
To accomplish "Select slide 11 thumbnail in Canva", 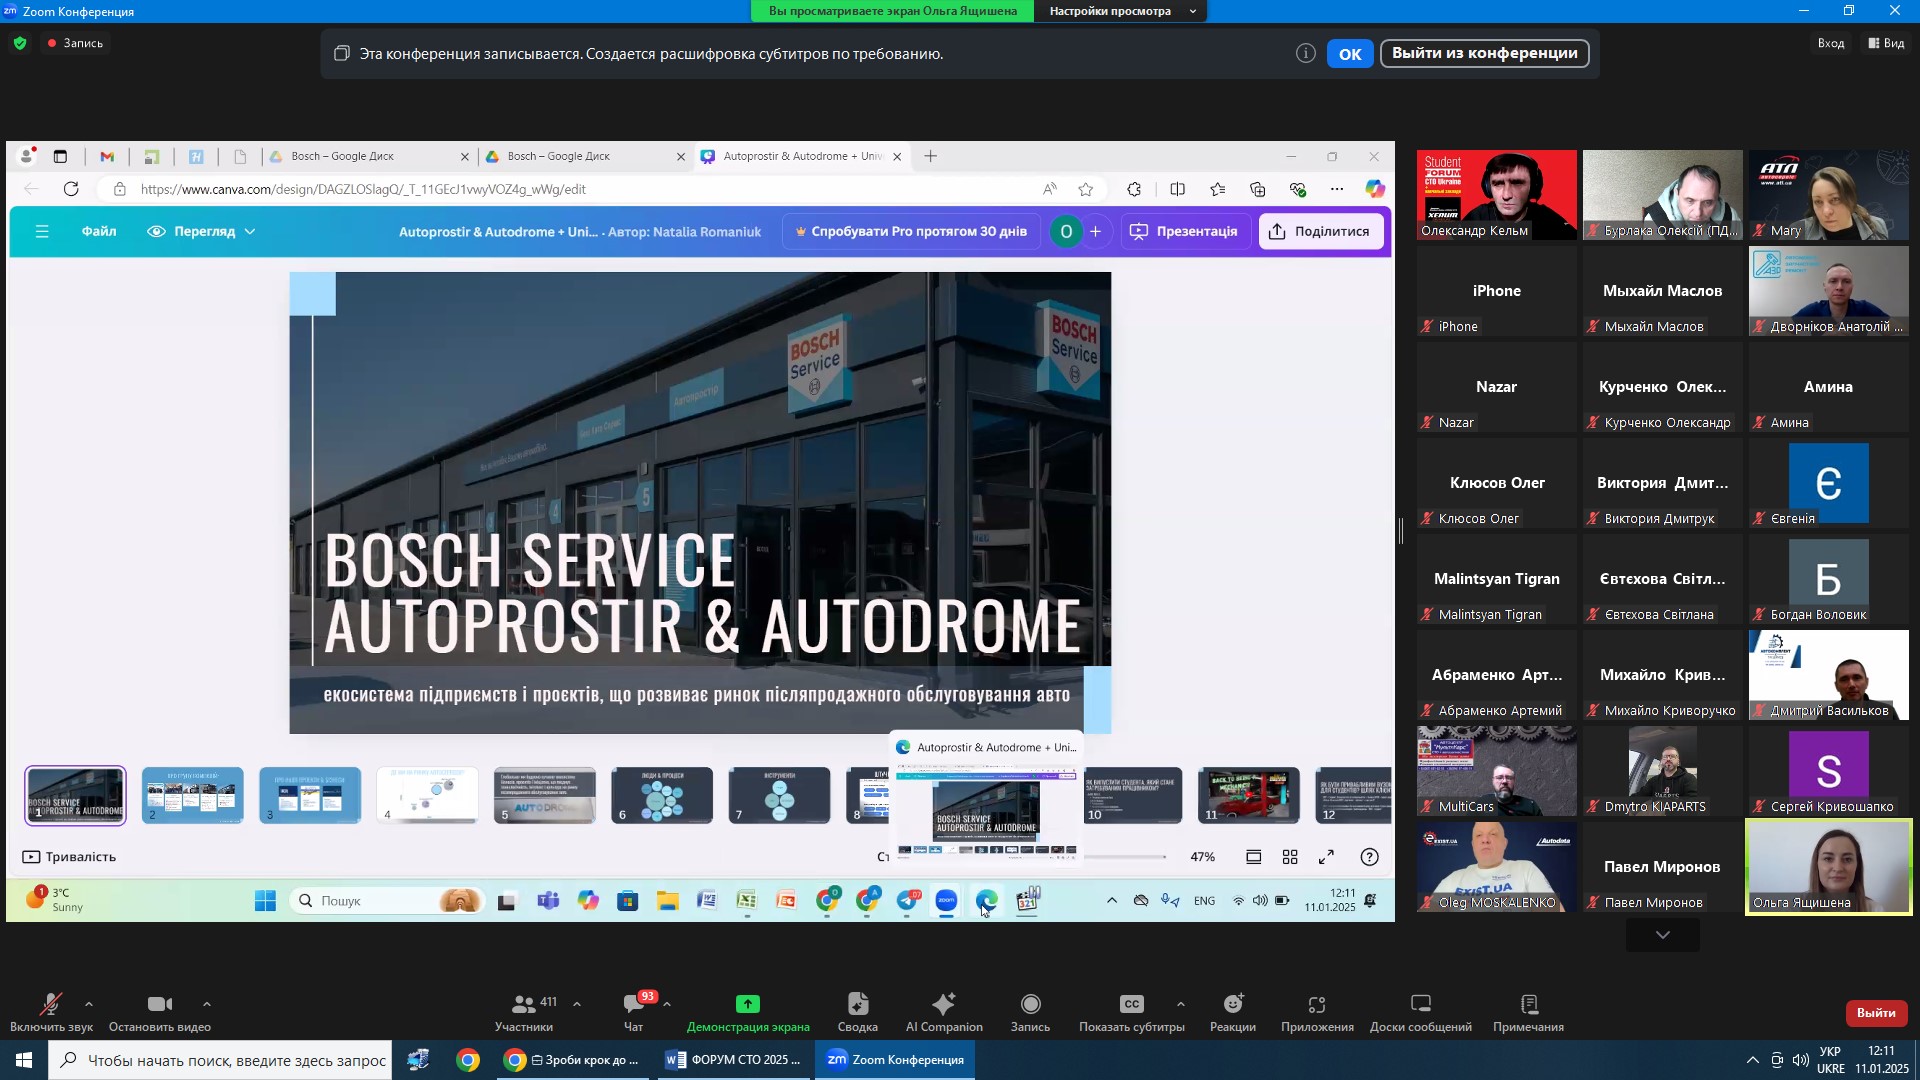I will point(1249,796).
